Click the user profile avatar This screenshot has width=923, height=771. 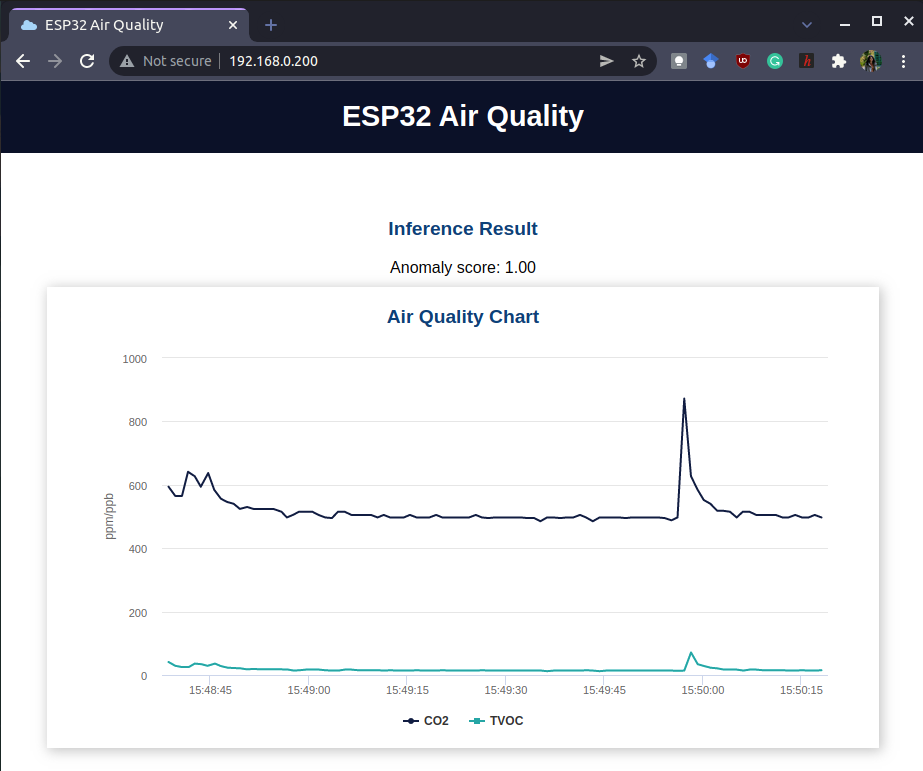point(870,61)
